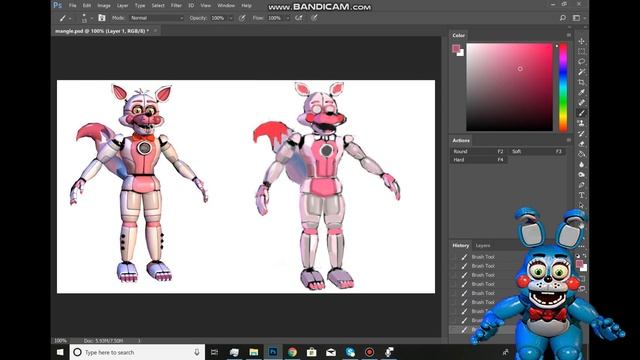Select the Lasso tool
Viewport: 640px width, 360px height.
tap(581, 62)
